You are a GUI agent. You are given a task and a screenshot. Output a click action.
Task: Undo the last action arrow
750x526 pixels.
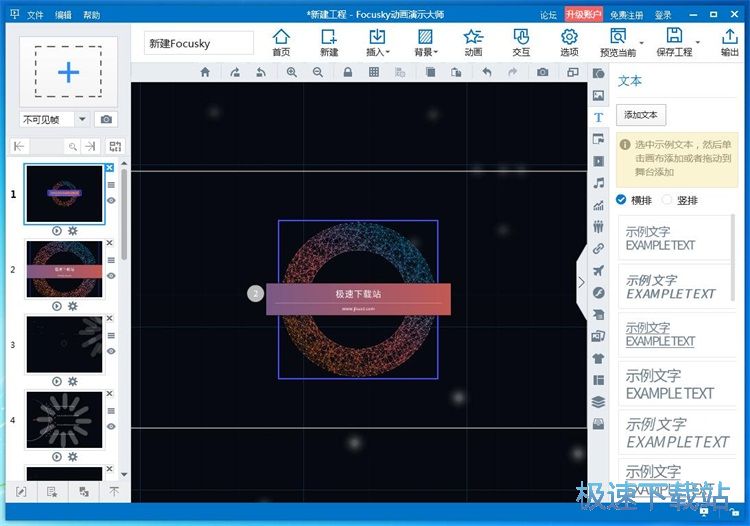click(487, 72)
